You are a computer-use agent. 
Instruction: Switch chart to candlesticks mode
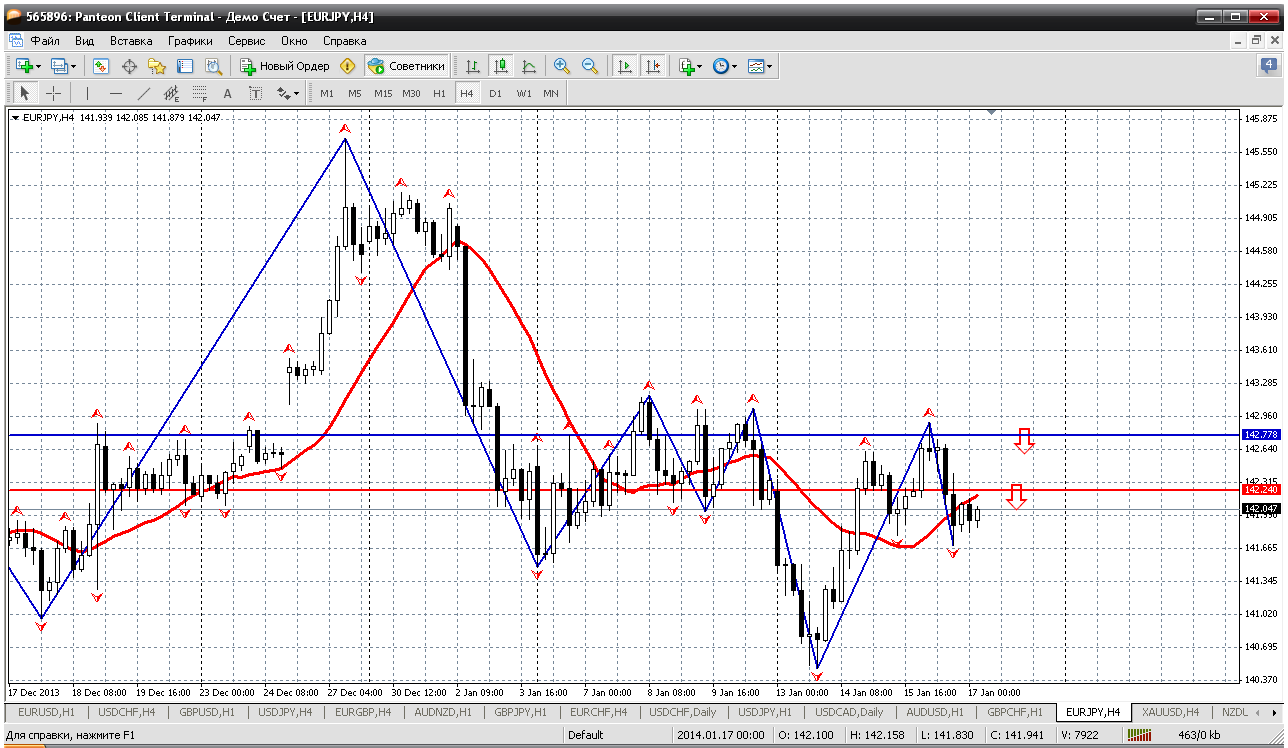pos(501,66)
